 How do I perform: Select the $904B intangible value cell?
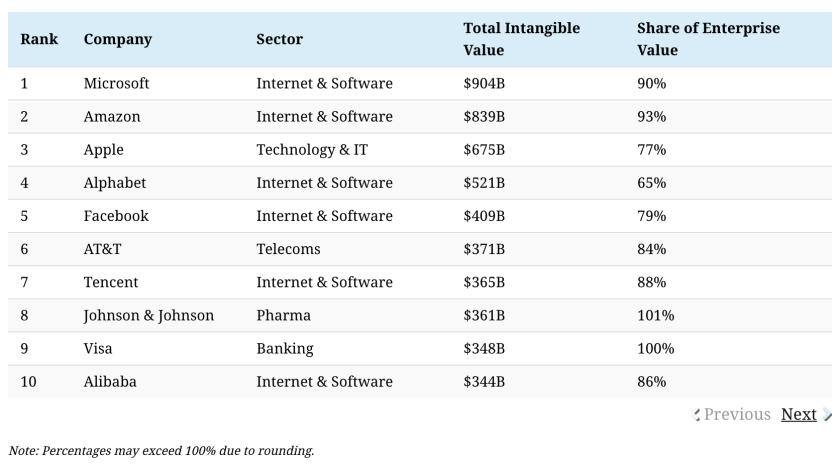484,83
